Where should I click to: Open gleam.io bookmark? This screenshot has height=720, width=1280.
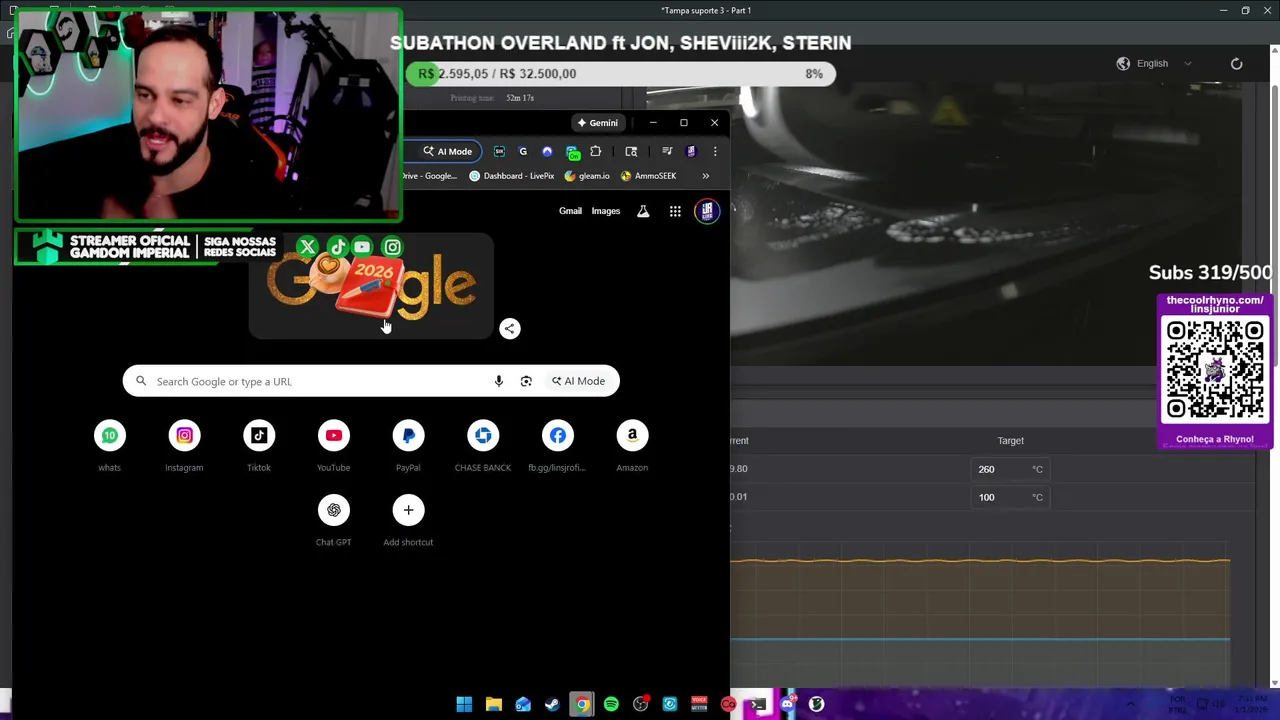pyautogui.click(x=587, y=176)
